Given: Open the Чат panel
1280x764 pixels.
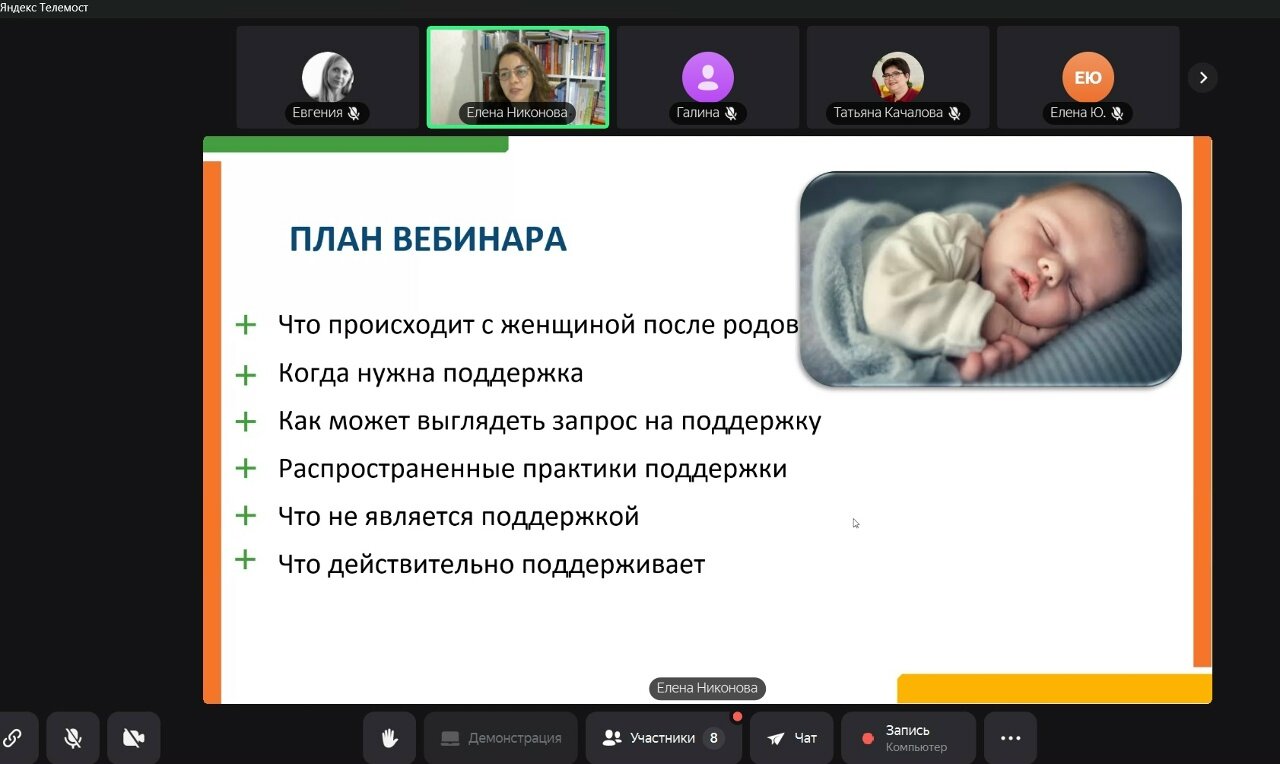Looking at the screenshot, I should 791,738.
